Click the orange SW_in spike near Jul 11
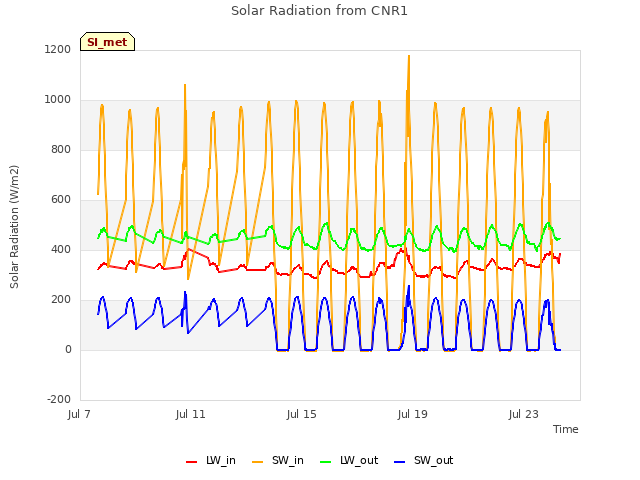The image size is (640, 480). coord(185,87)
